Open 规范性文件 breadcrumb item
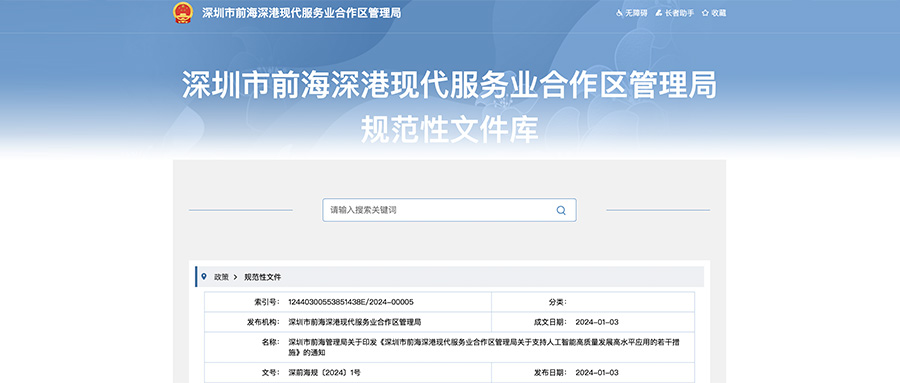 tap(263, 277)
